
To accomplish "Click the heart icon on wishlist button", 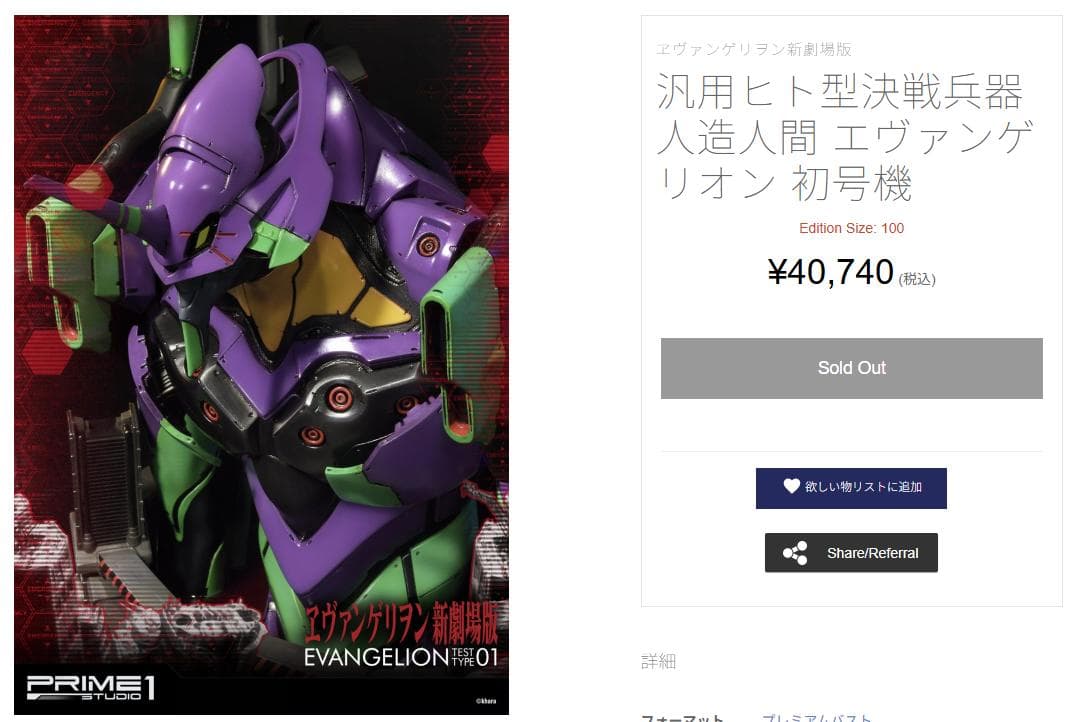I will click(791, 486).
